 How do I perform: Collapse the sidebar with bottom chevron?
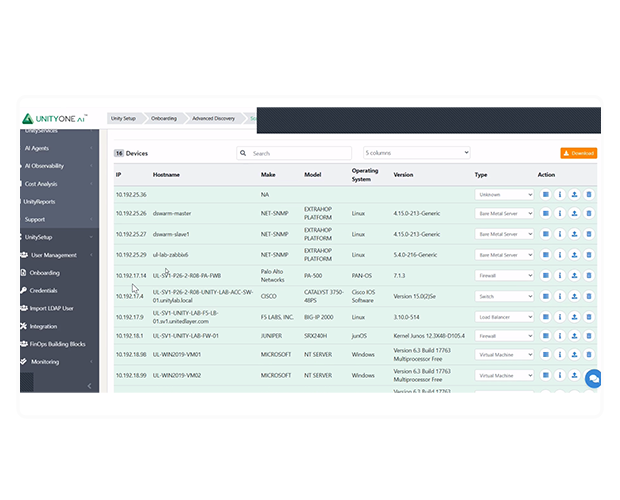pyautogui.click(x=89, y=385)
